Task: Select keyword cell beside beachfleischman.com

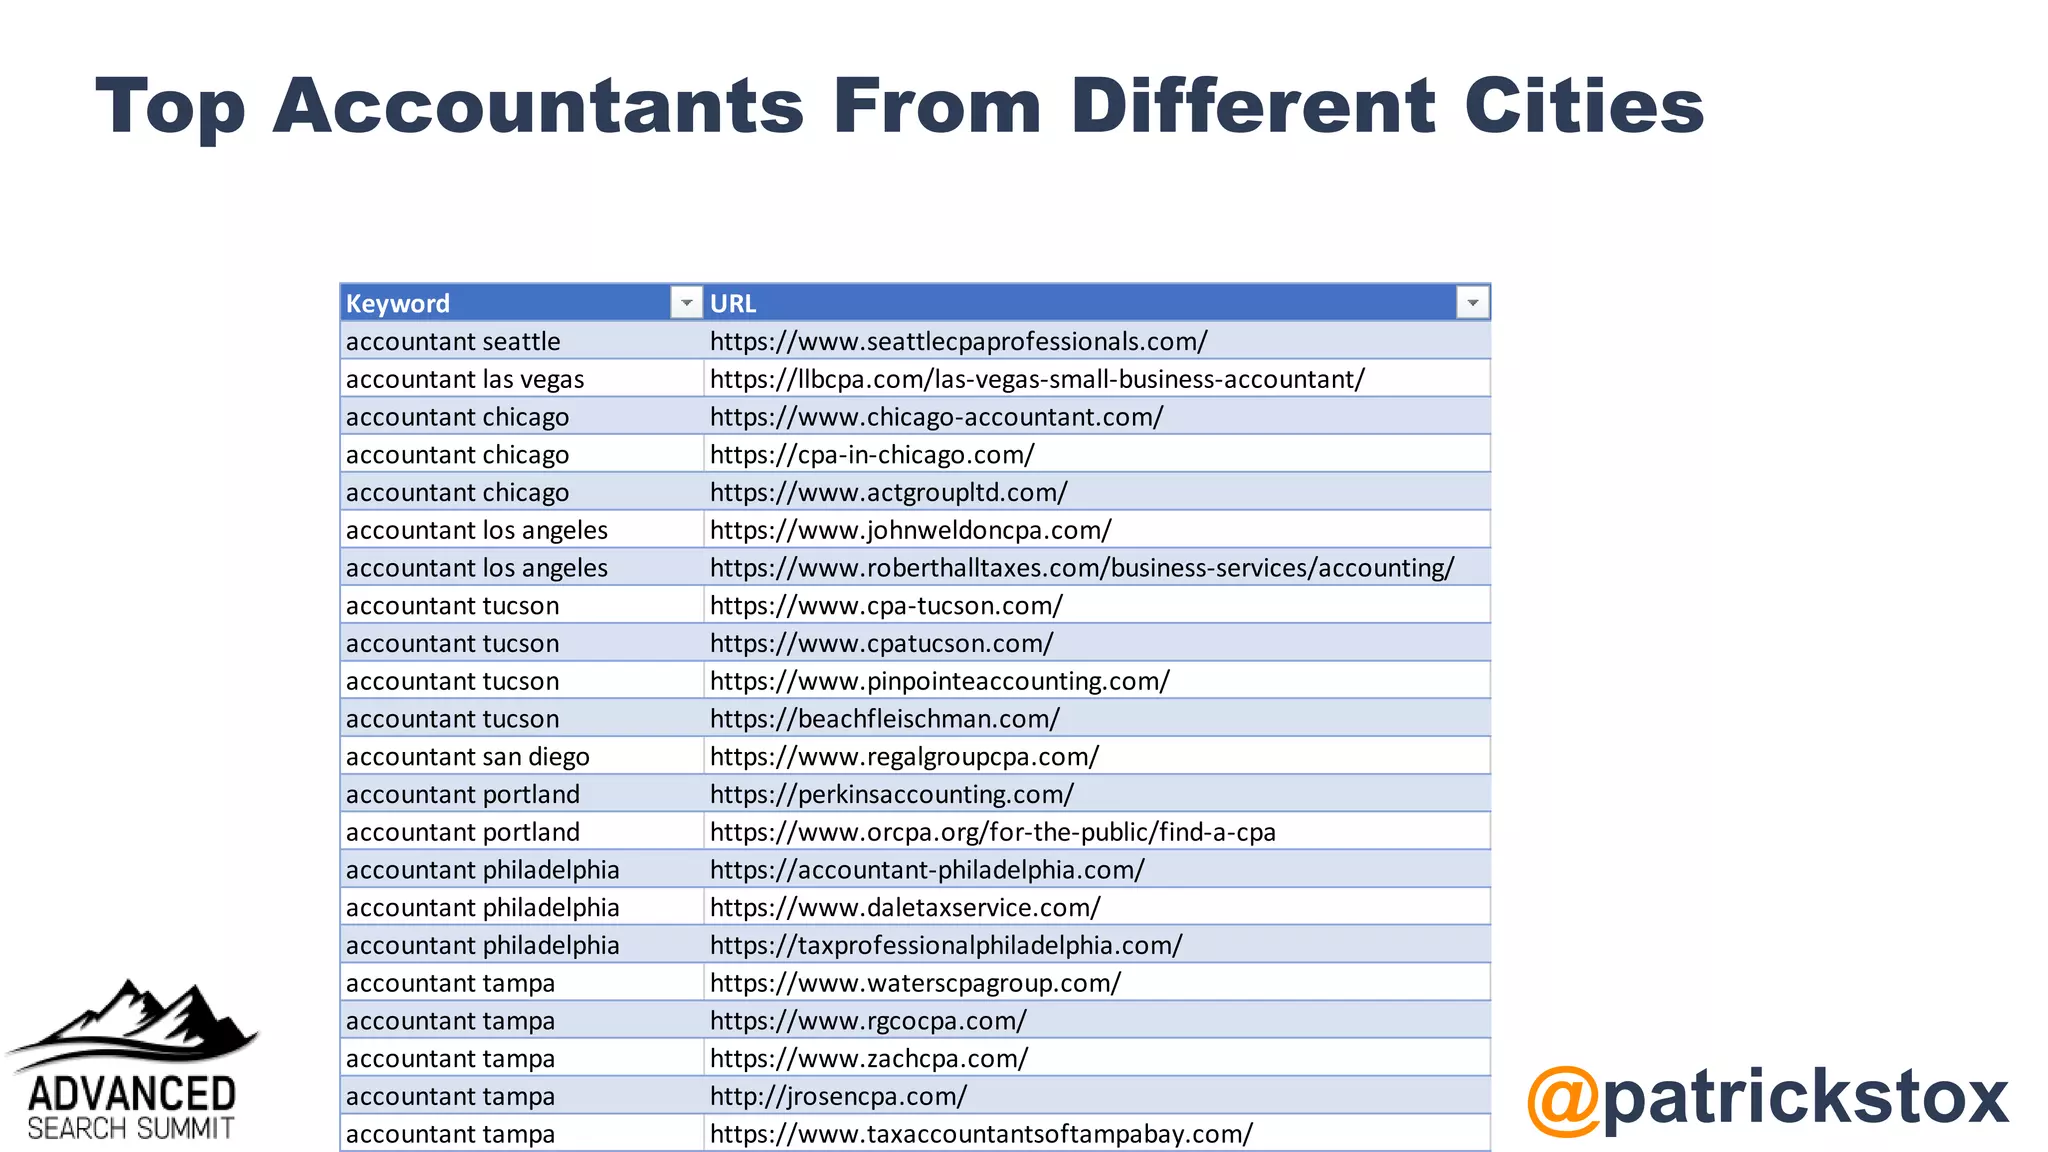Action: [x=522, y=719]
